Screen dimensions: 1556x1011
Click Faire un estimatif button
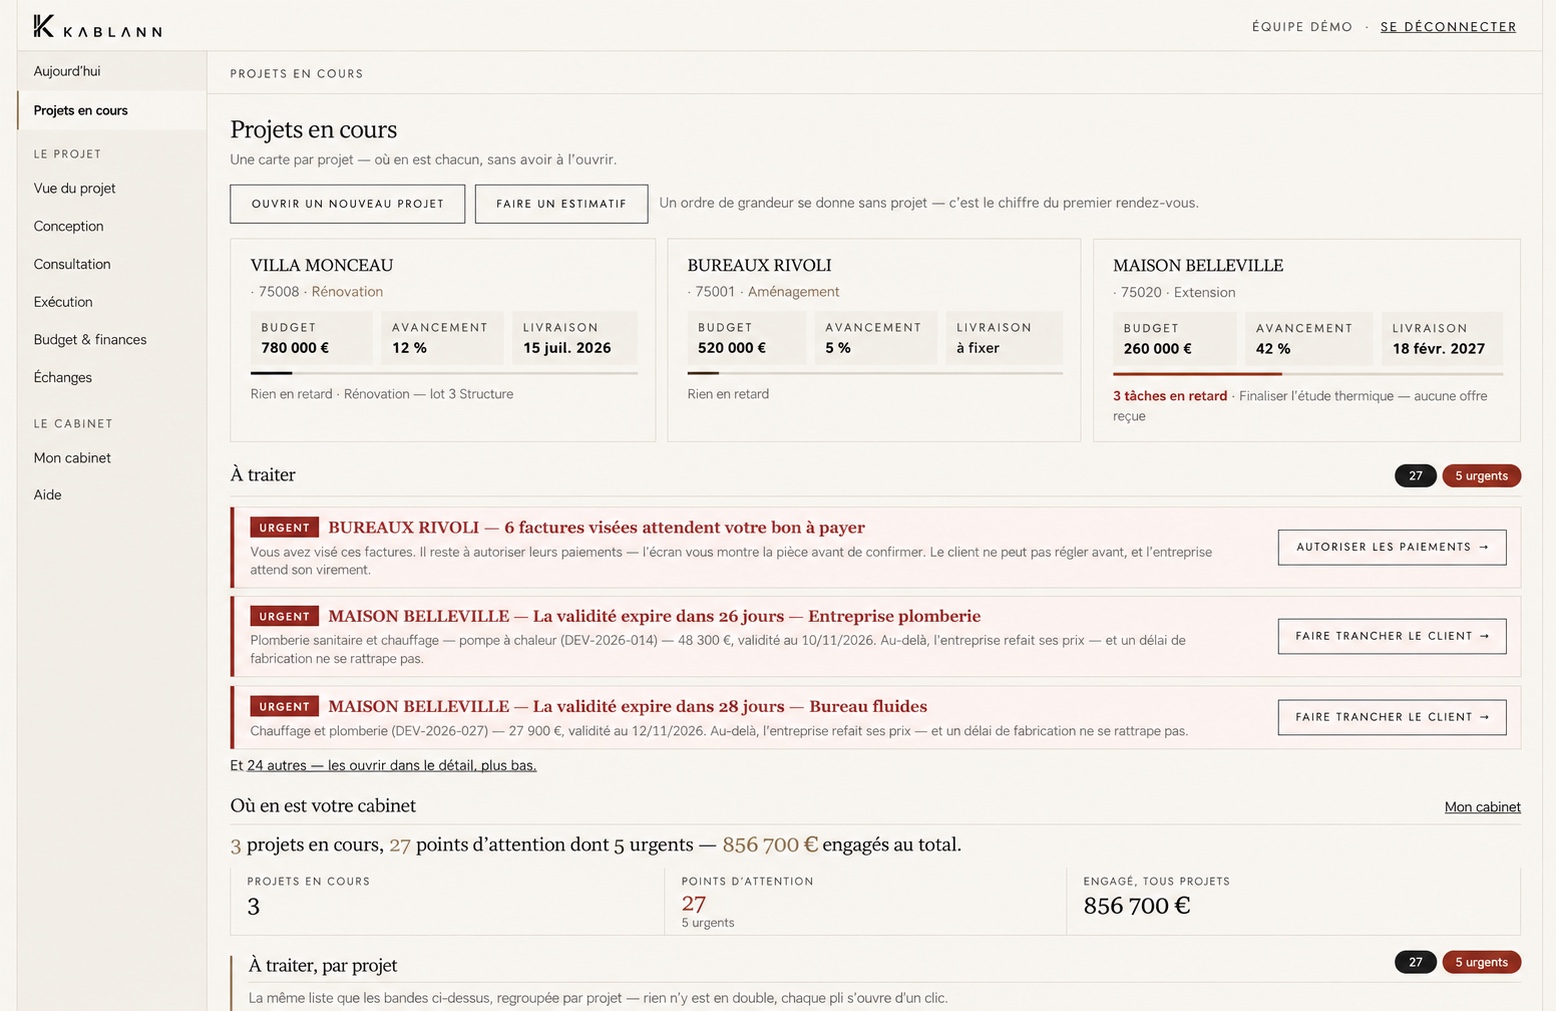coord(561,204)
